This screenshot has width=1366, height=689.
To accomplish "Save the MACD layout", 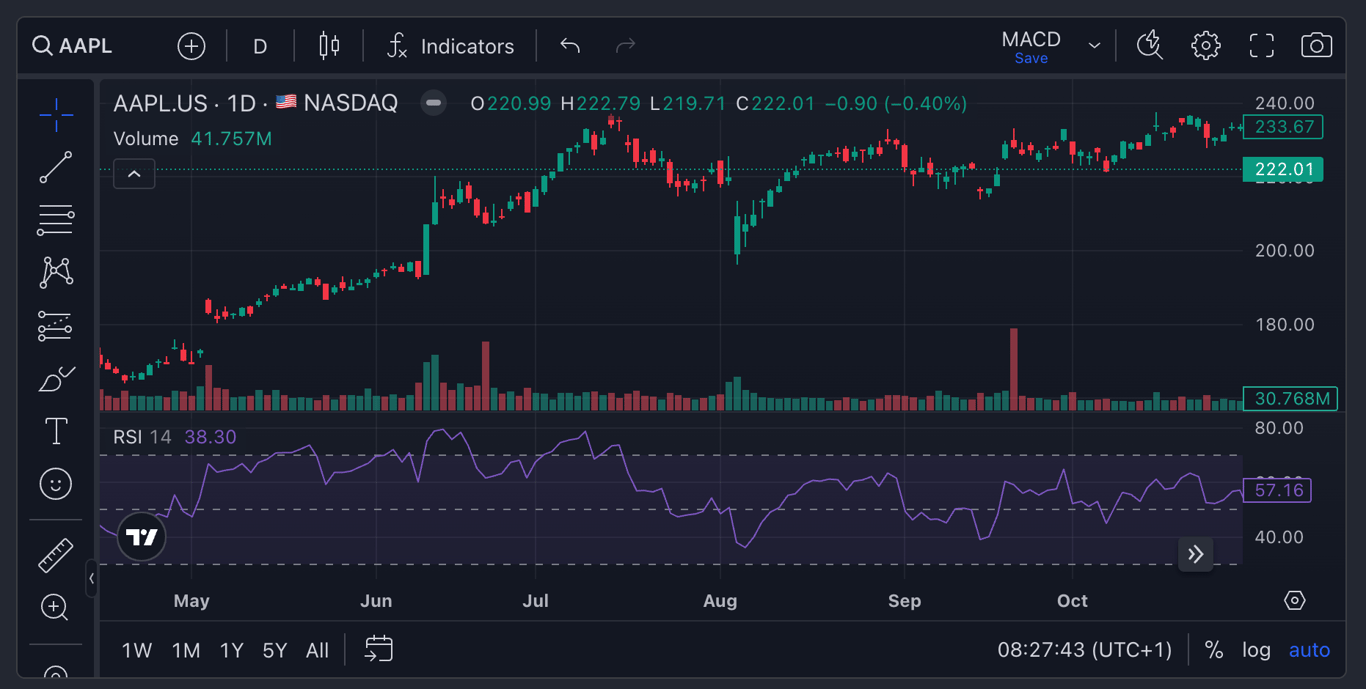I will click(x=1031, y=58).
